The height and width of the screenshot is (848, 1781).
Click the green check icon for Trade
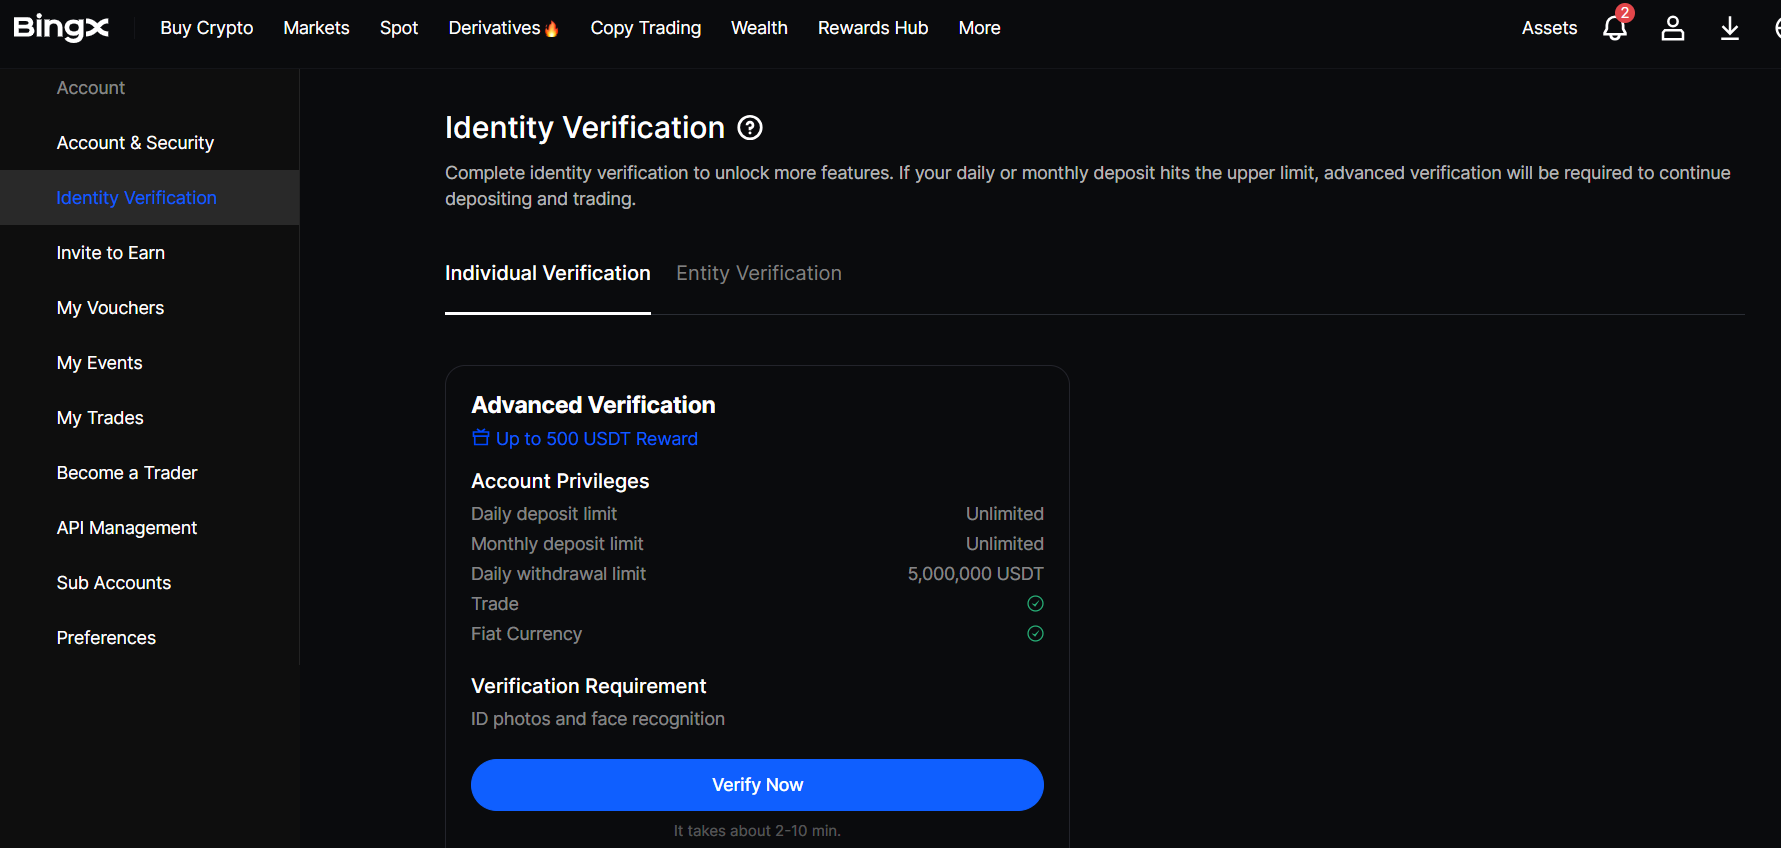click(x=1035, y=604)
